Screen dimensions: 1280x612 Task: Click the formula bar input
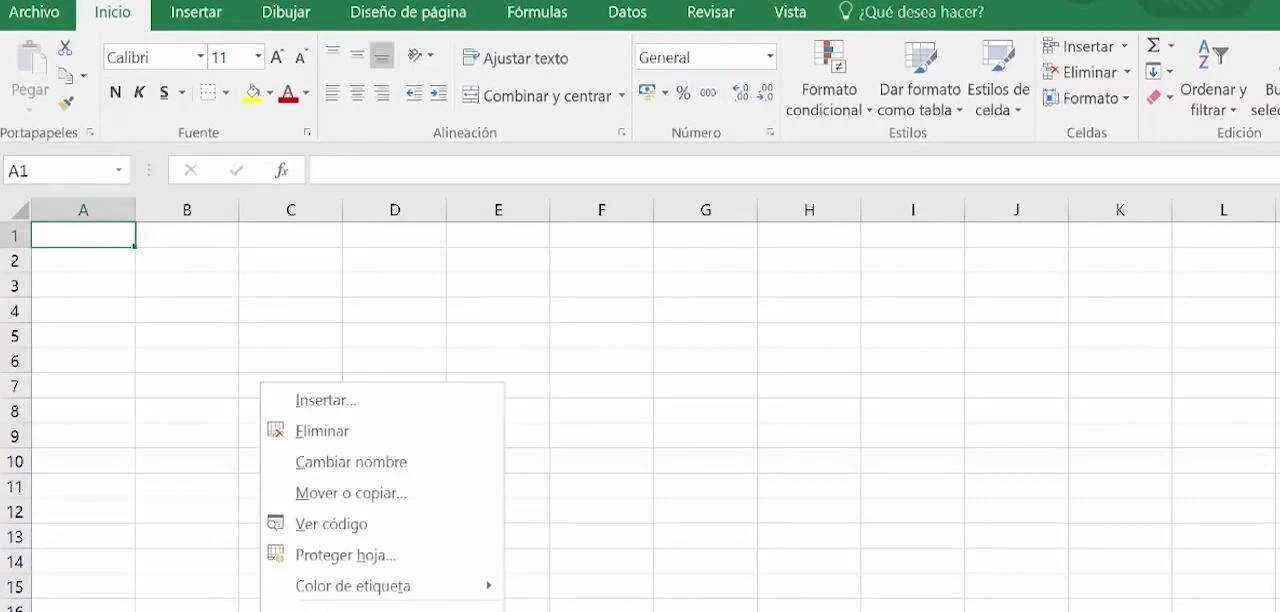tap(794, 171)
